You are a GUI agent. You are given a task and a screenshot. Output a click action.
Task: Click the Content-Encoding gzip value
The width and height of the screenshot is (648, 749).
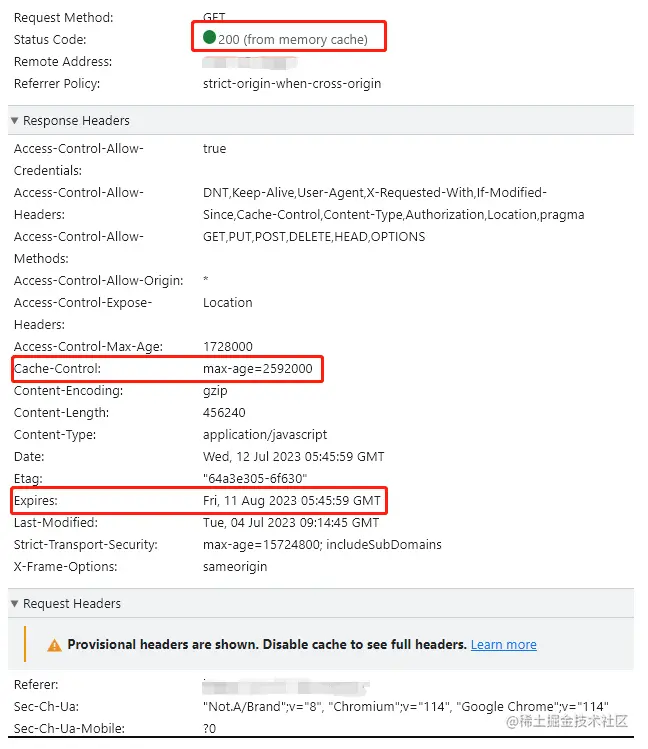(215, 391)
